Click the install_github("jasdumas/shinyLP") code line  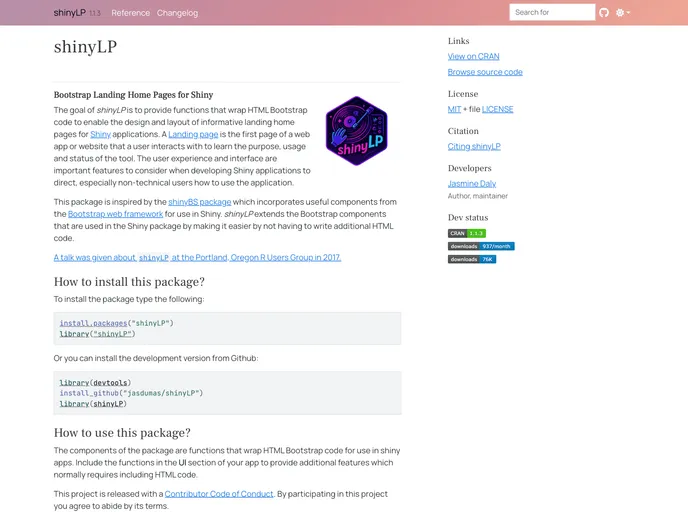point(131,393)
